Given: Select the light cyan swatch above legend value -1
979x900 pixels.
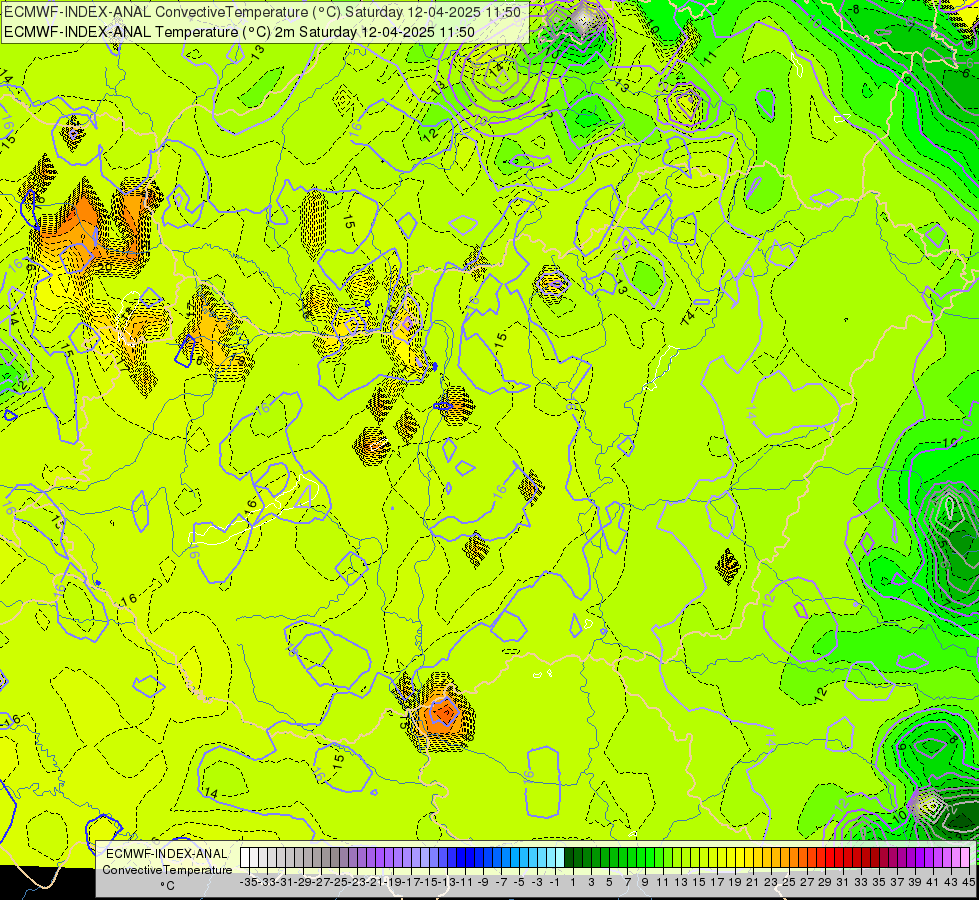Looking at the screenshot, I should [x=559, y=858].
